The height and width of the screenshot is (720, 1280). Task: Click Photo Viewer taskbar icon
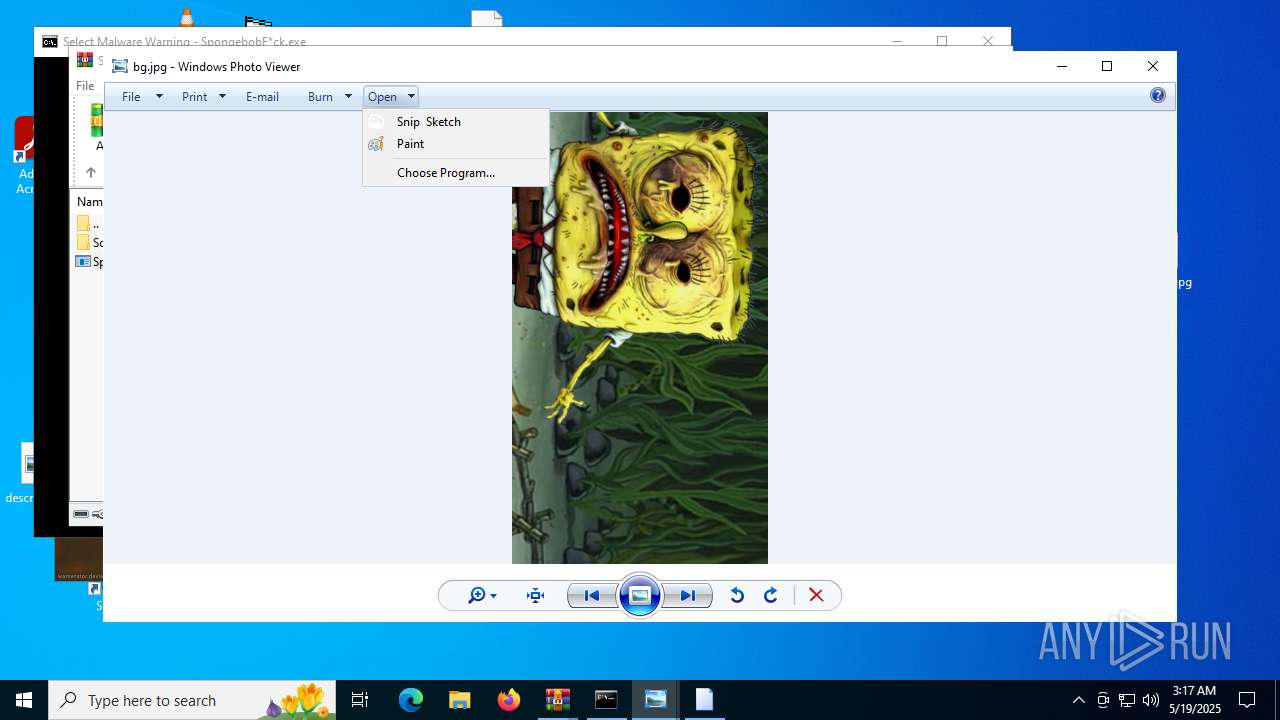point(655,700)
